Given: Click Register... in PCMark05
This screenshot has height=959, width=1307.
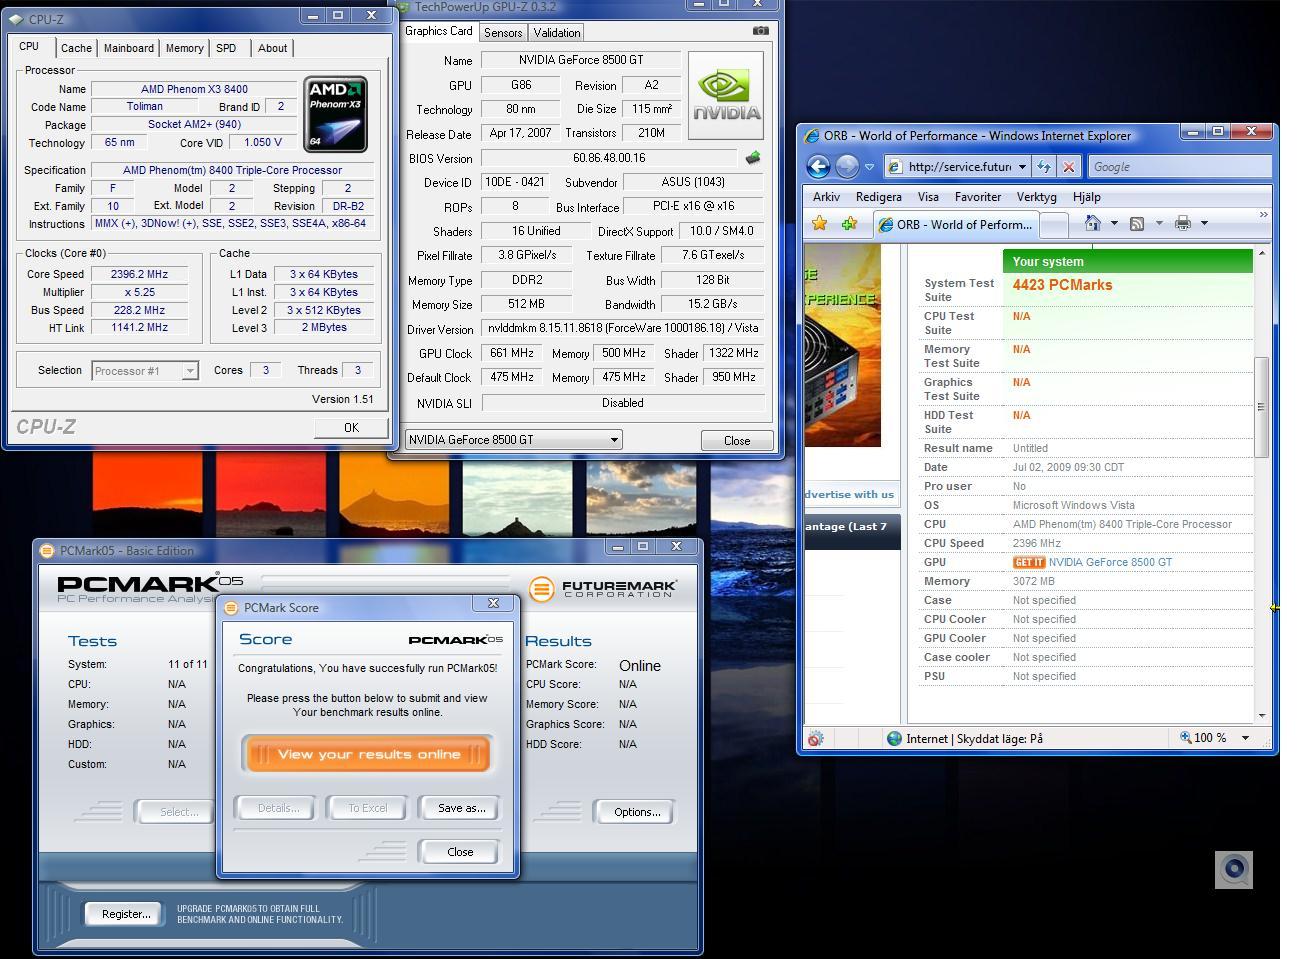Looking at the screenshot, I should pos(126,914).
